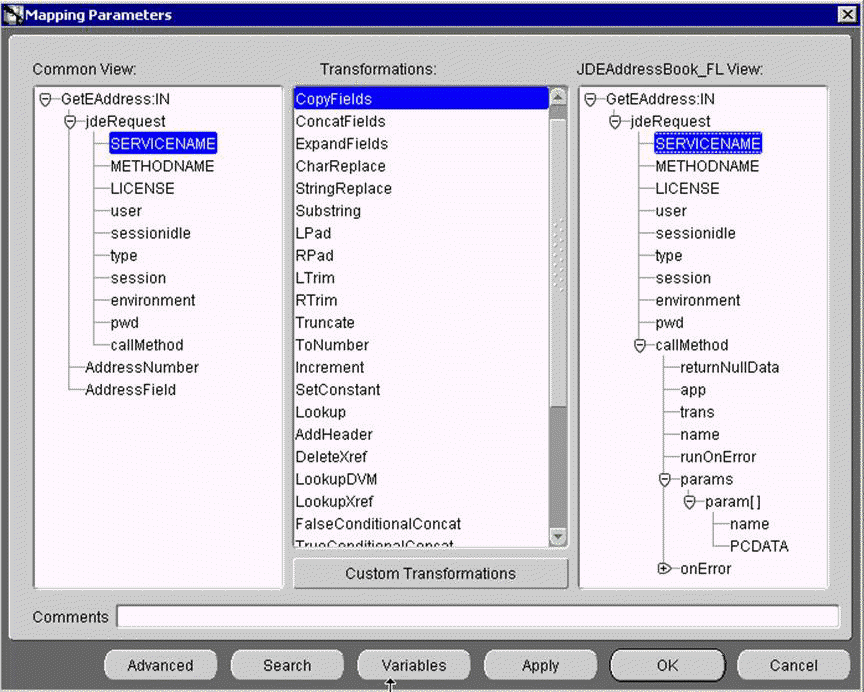This screenshot has height=692, width=864.
Task: Collapse jdeRequest node in Common View
Action: pos(70,122)
